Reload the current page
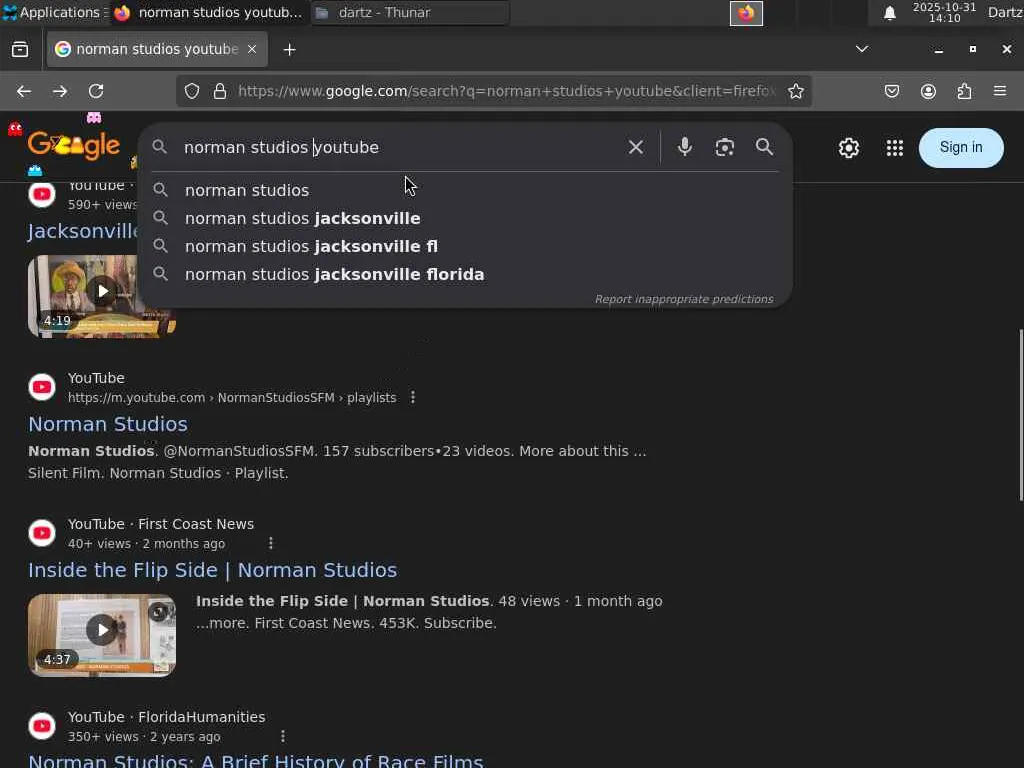This screenshot has width=1024, height=768. coord(96,91)
